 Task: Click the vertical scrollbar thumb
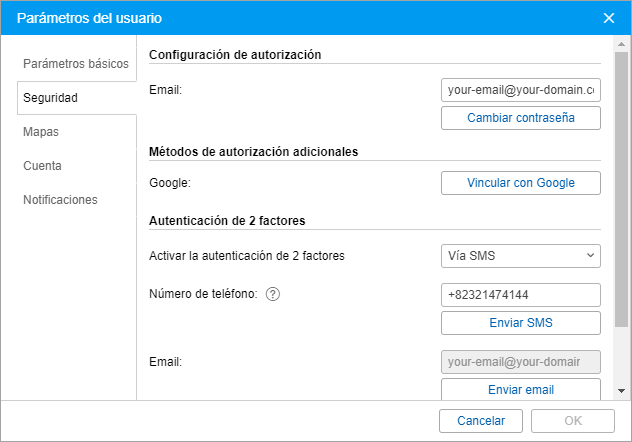(x=622, y=190)
